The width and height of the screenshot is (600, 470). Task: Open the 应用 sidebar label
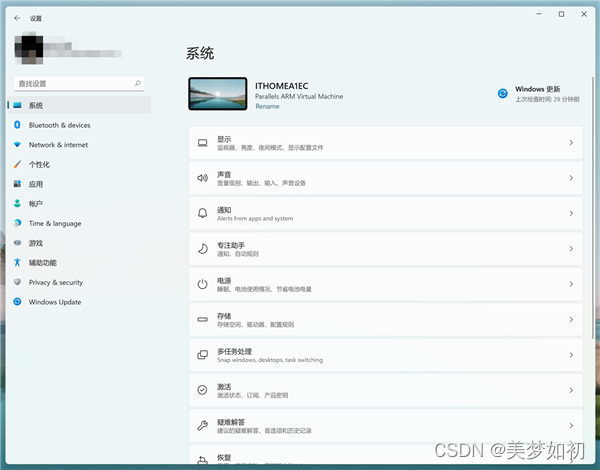(36, 184)
